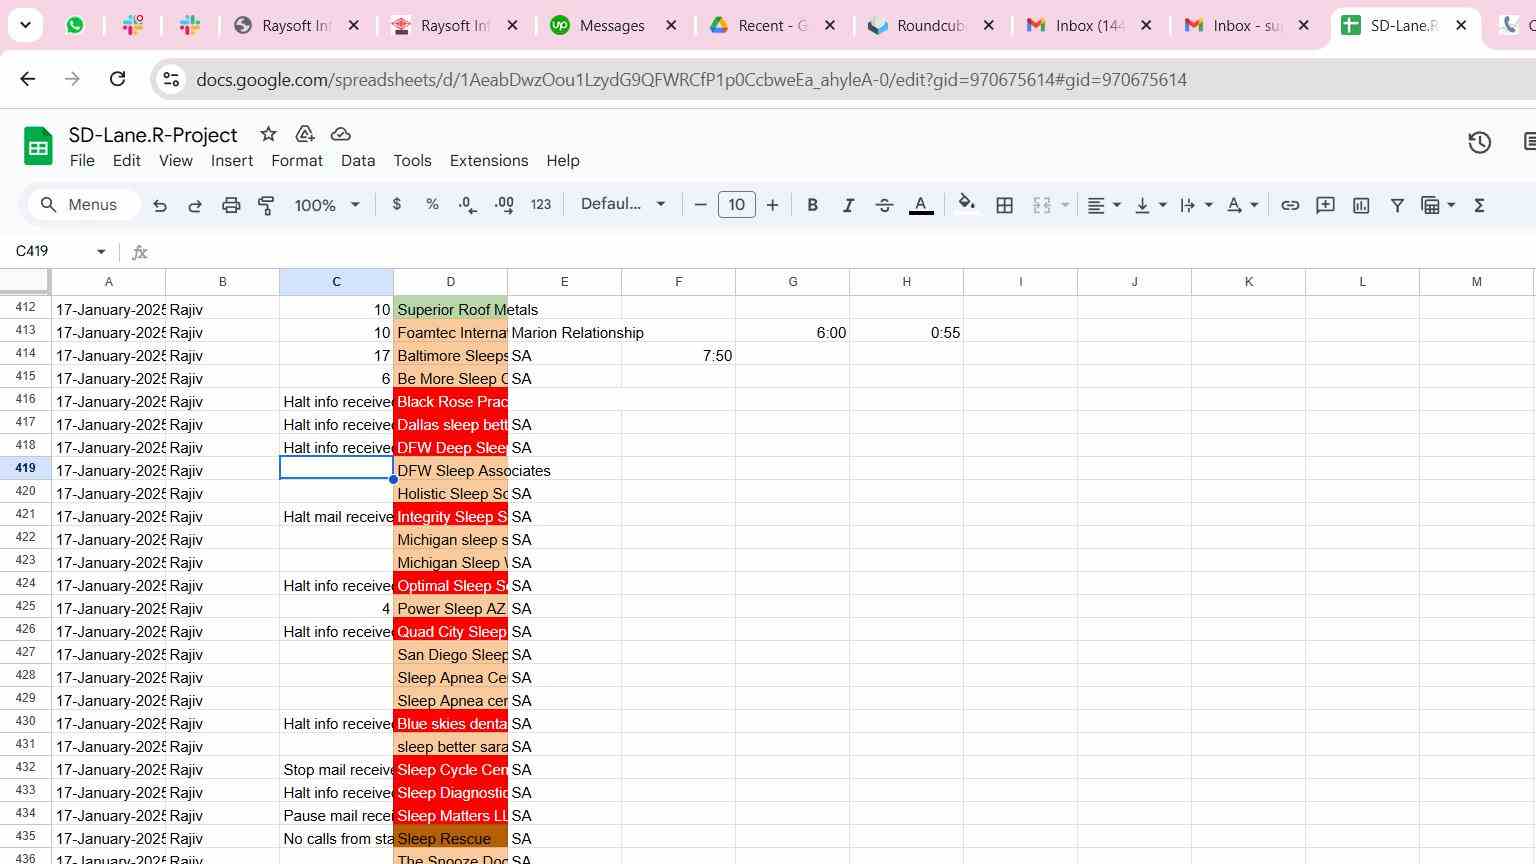Toggle Bold formatting

pos(812,205)
